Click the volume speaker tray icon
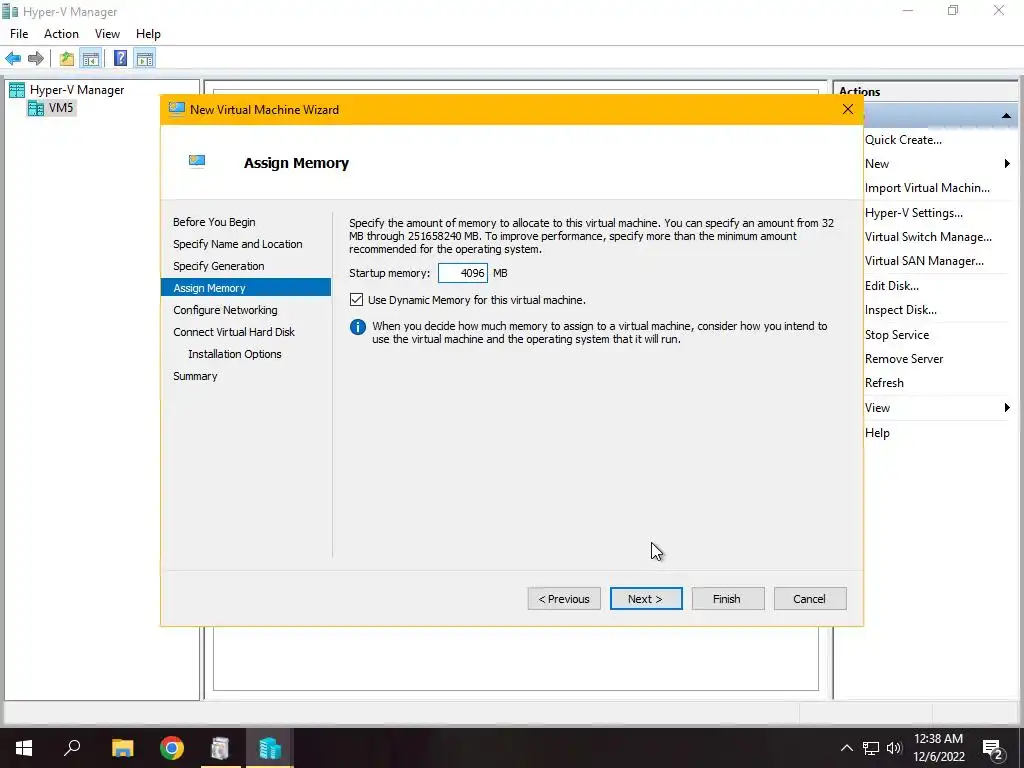 click(x=894, y=748)
